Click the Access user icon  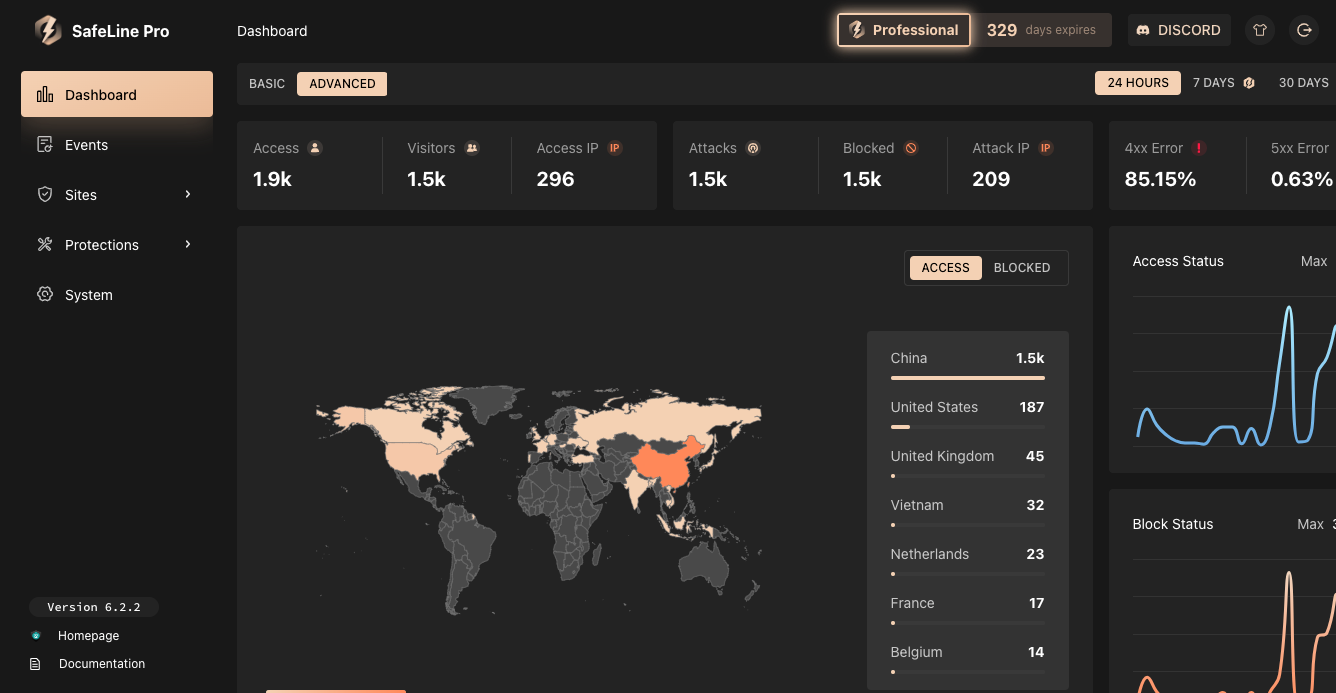(315, 148)
